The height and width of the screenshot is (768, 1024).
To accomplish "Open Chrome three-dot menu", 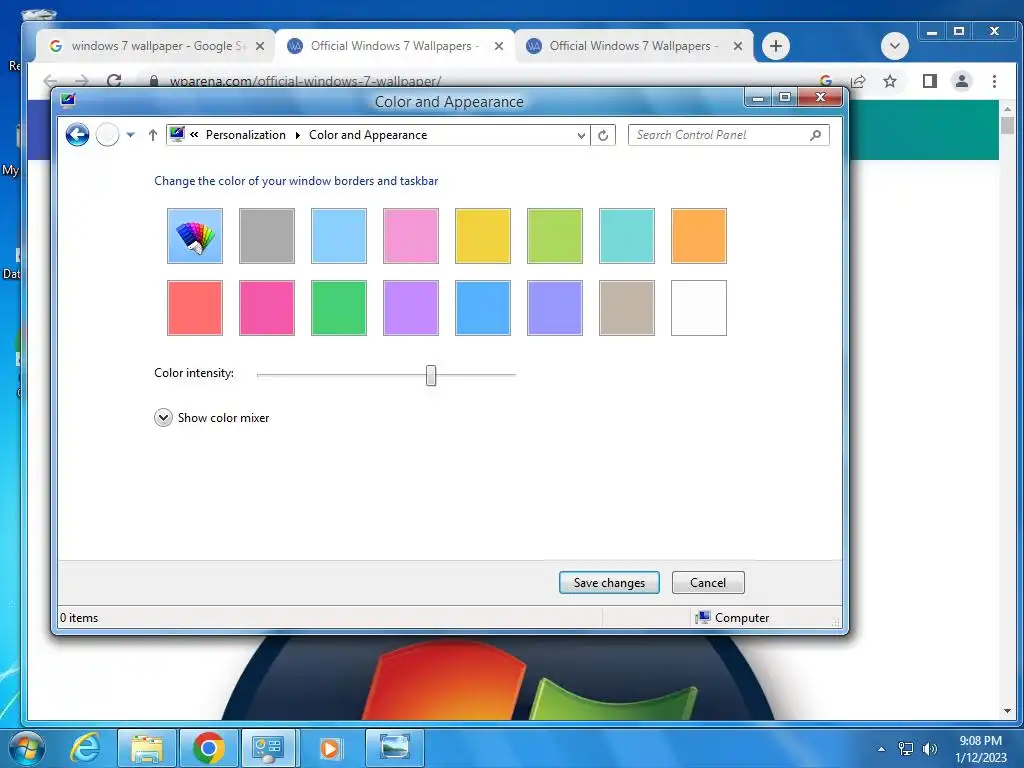I will (x=994, y=81).
